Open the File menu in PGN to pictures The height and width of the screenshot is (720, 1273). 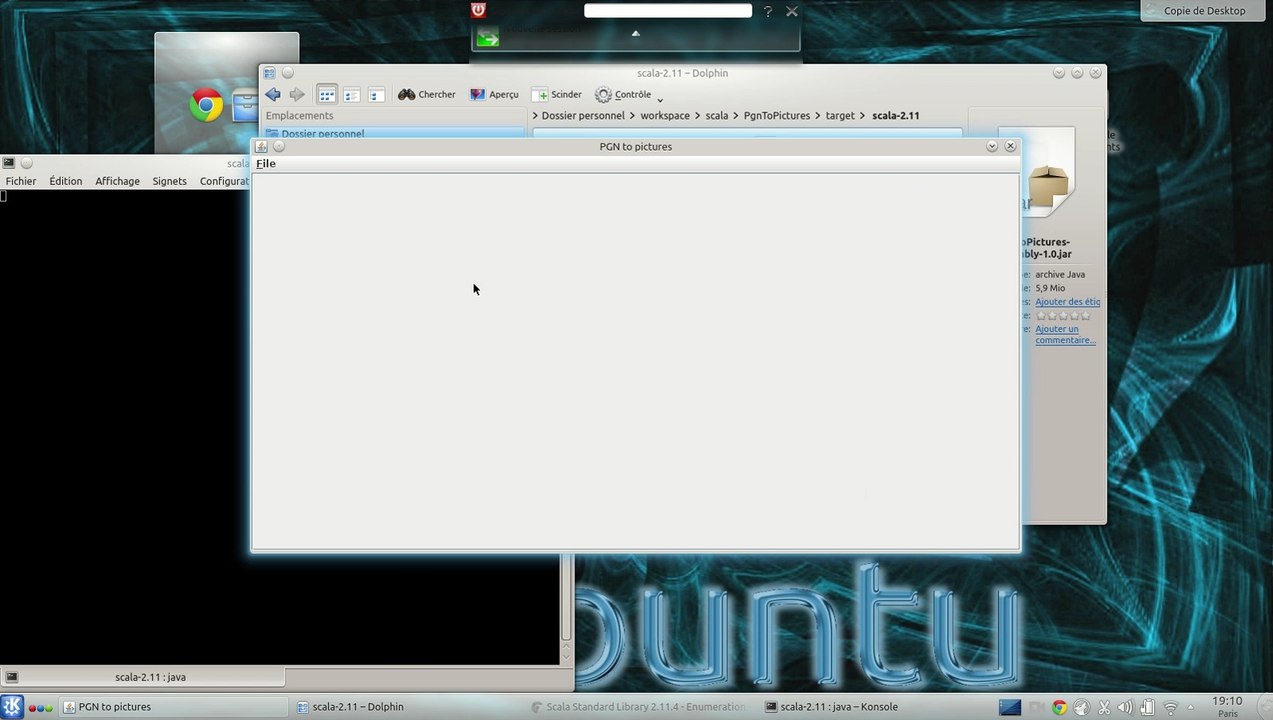click(x=265, y=164)
